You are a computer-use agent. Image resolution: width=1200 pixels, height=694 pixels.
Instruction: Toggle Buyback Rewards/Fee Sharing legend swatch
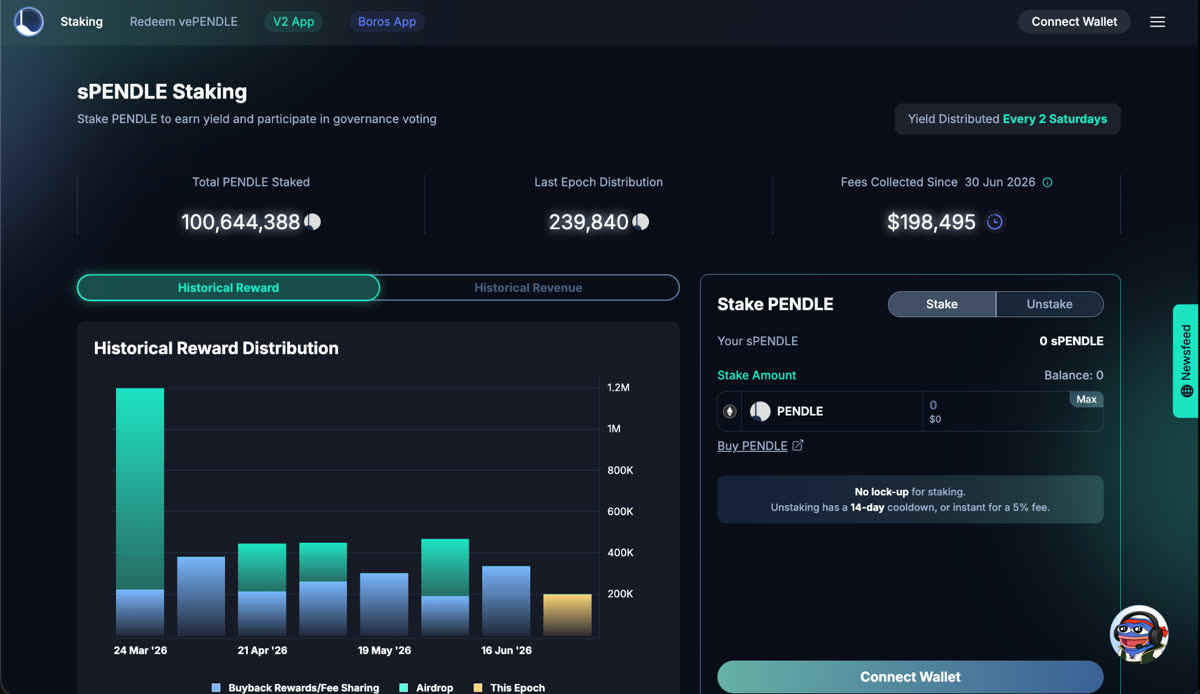pos(216,688)
